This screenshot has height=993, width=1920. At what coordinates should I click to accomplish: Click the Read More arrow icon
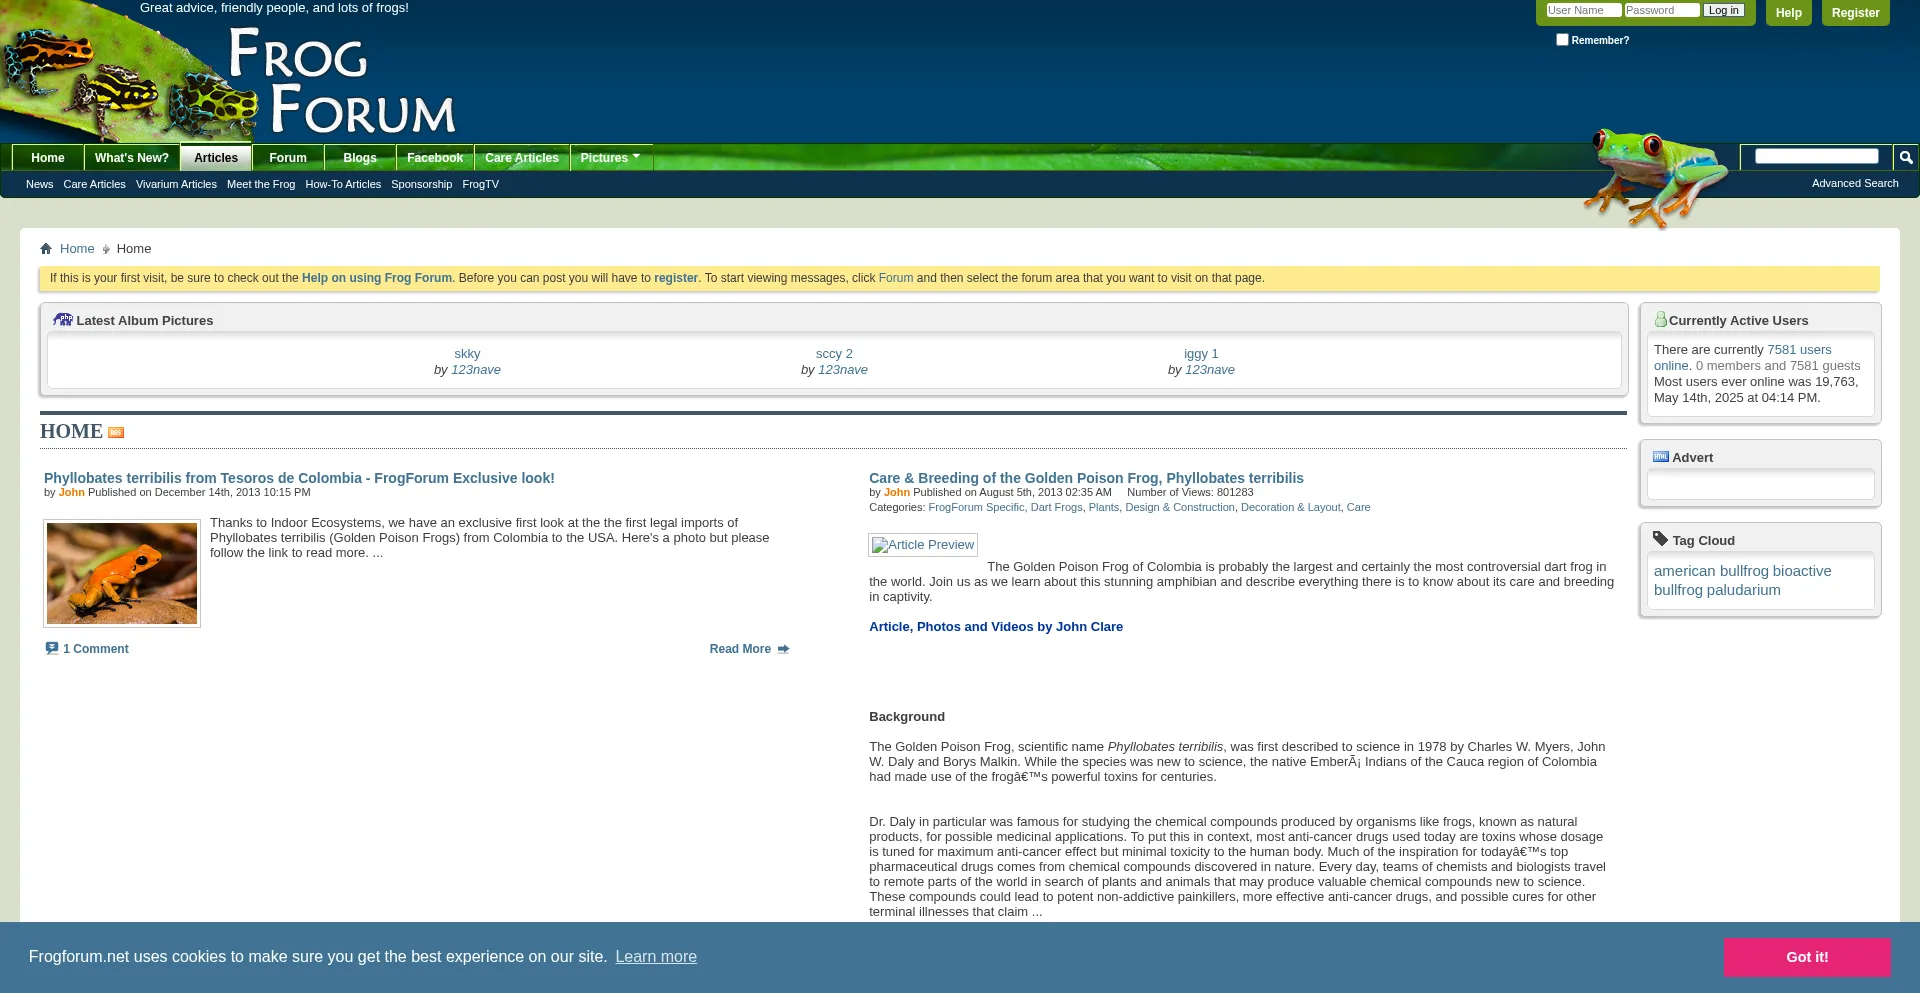783,649
